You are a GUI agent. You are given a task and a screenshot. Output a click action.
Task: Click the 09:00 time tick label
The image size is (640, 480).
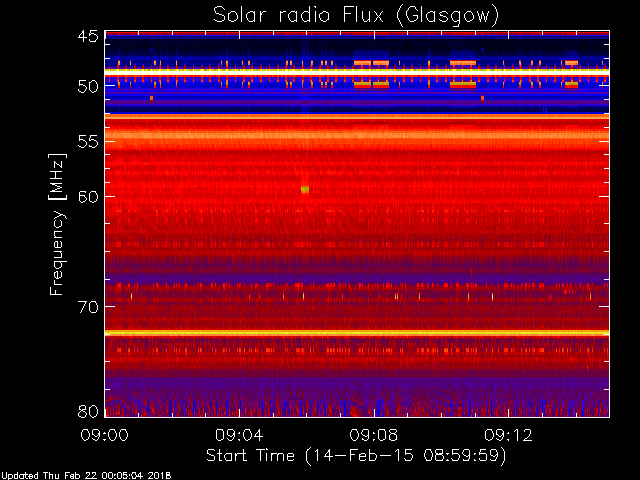click(104, 435)
